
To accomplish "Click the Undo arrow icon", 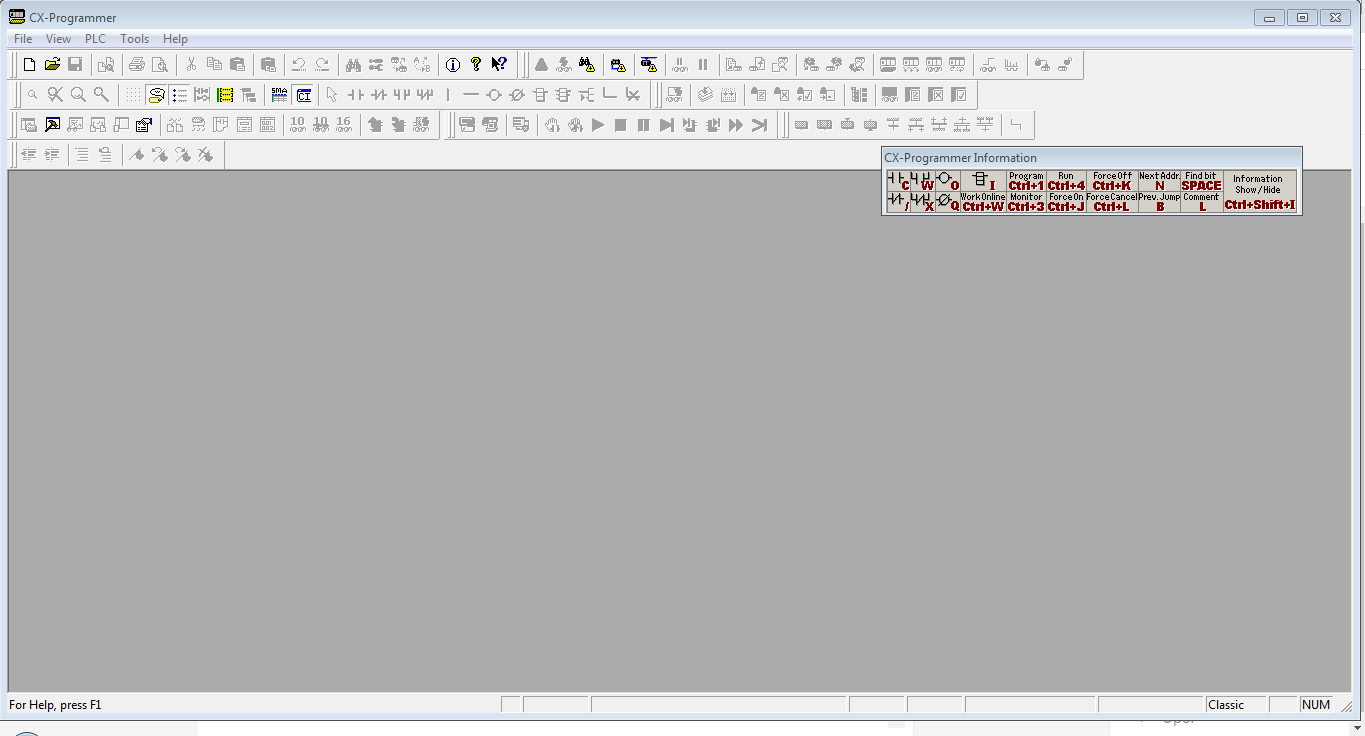I will pyautogui.click(x=298, y=65).
